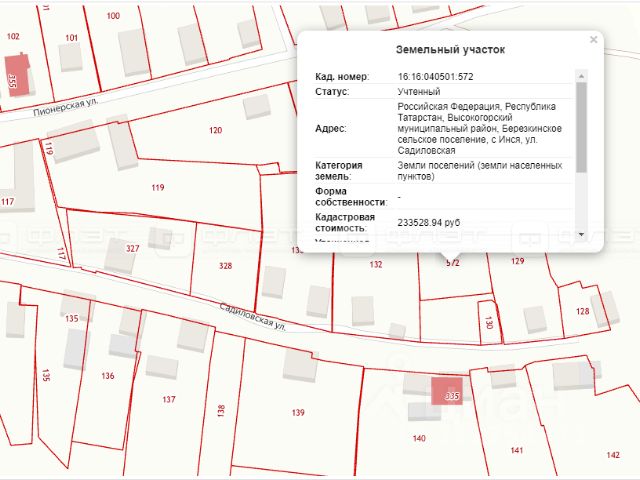The width and height of the screenshot is (640, 480).
Task: Select cadastral number 16:16:040501:572
Action: click(436, 77)
